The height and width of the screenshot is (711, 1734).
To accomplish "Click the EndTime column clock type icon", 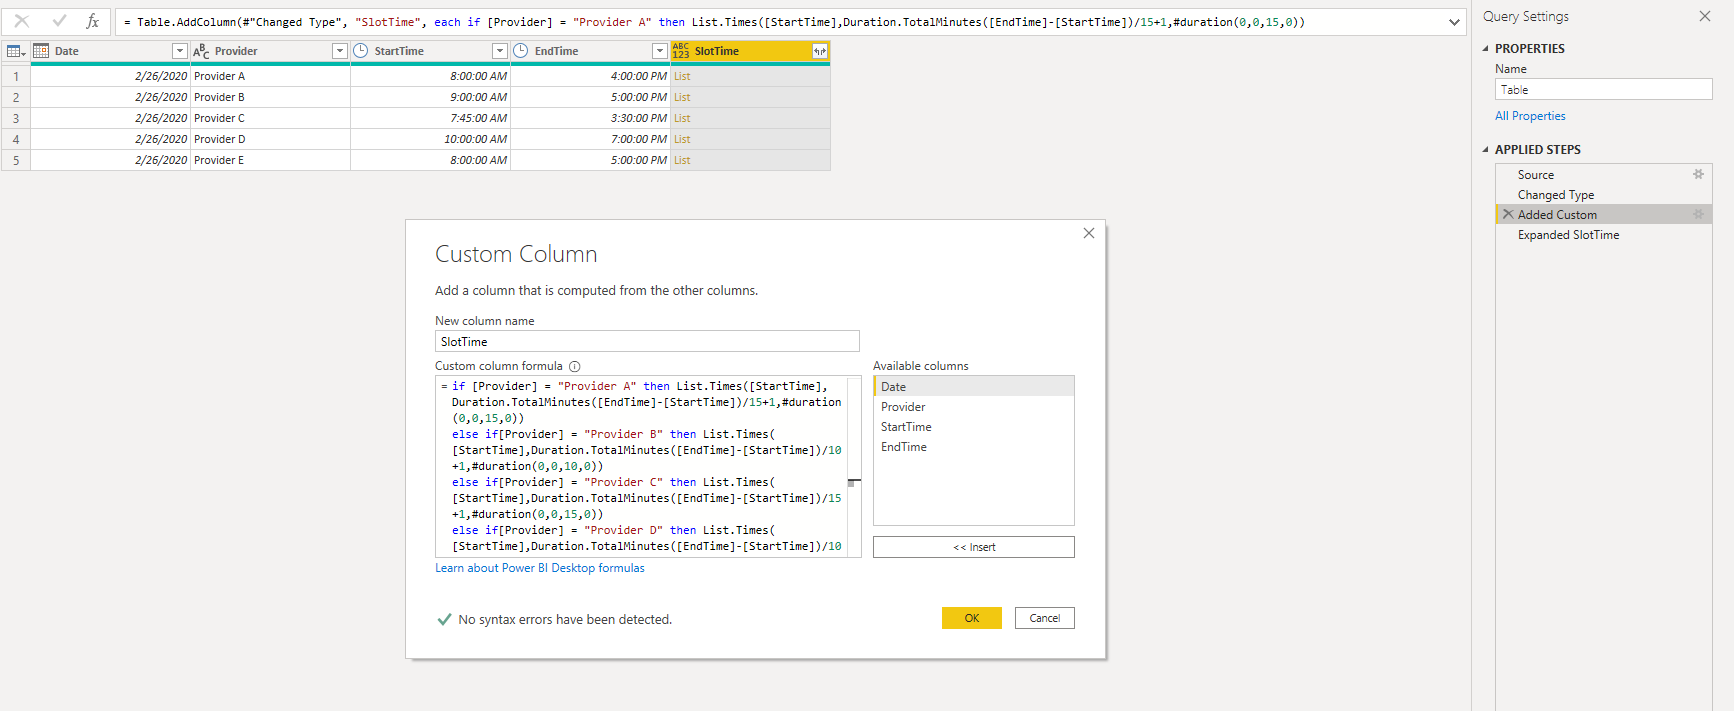I will [521, 51].
